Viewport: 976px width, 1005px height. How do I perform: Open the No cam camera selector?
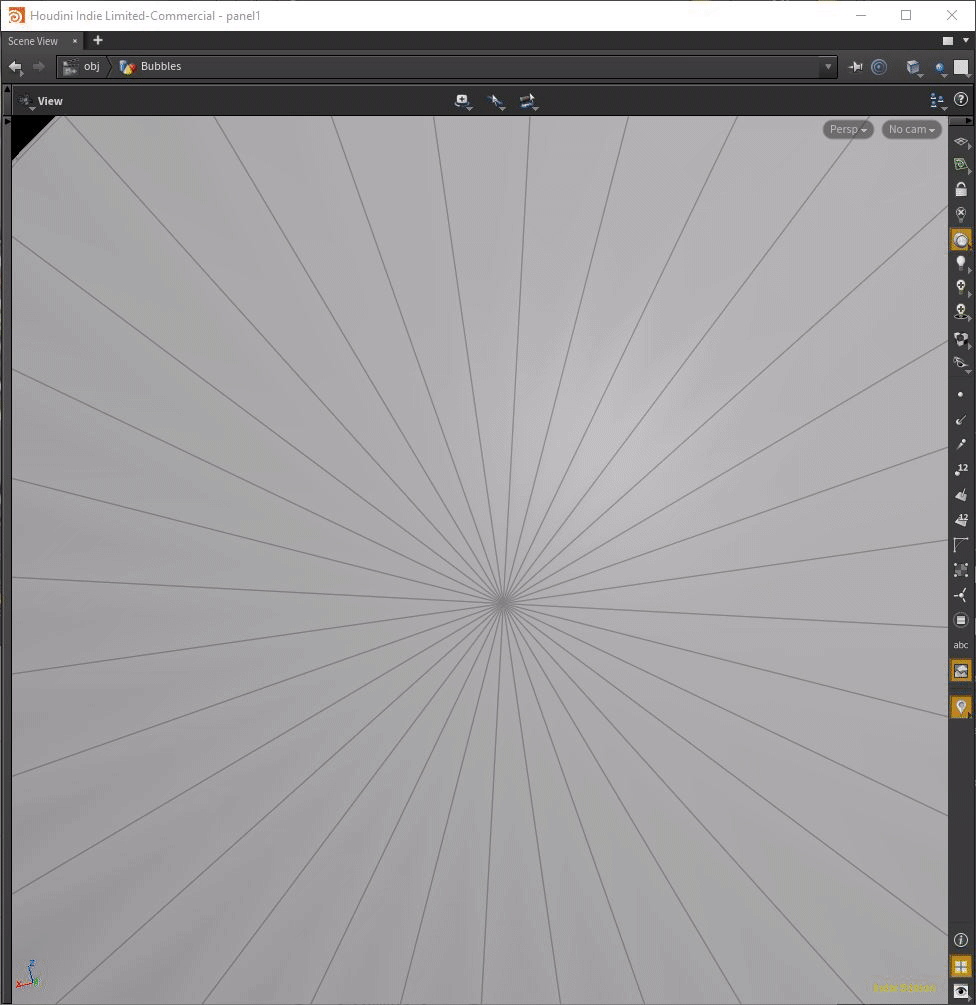[910, 129]
